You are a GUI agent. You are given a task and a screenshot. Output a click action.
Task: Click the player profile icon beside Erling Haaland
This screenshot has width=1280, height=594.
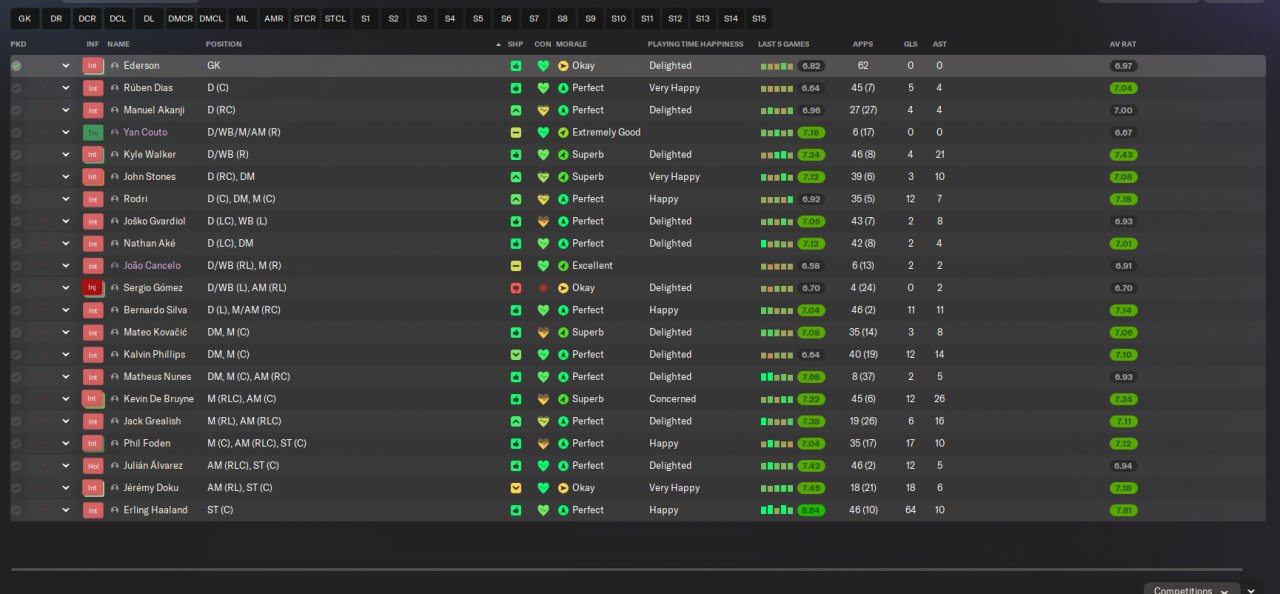(x=115, y=510)
